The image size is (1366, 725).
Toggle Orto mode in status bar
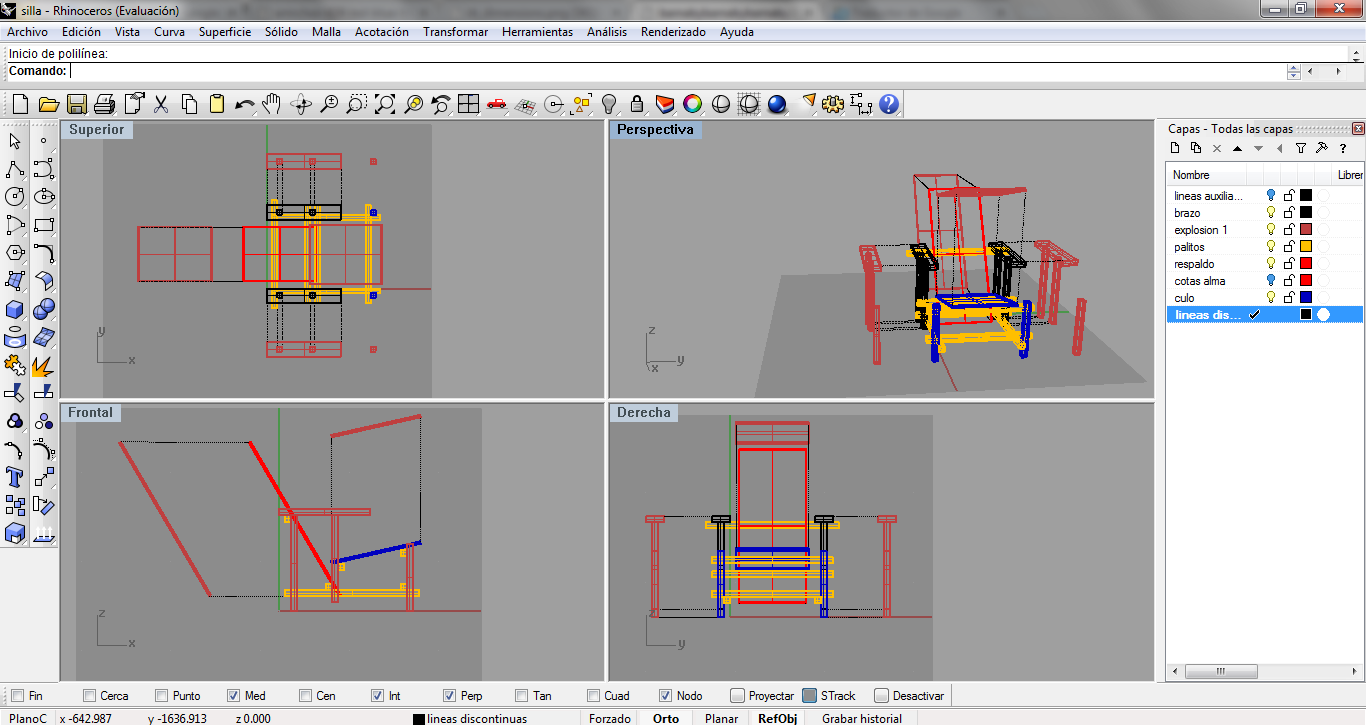pyautogui.click(x=666, y=718)
